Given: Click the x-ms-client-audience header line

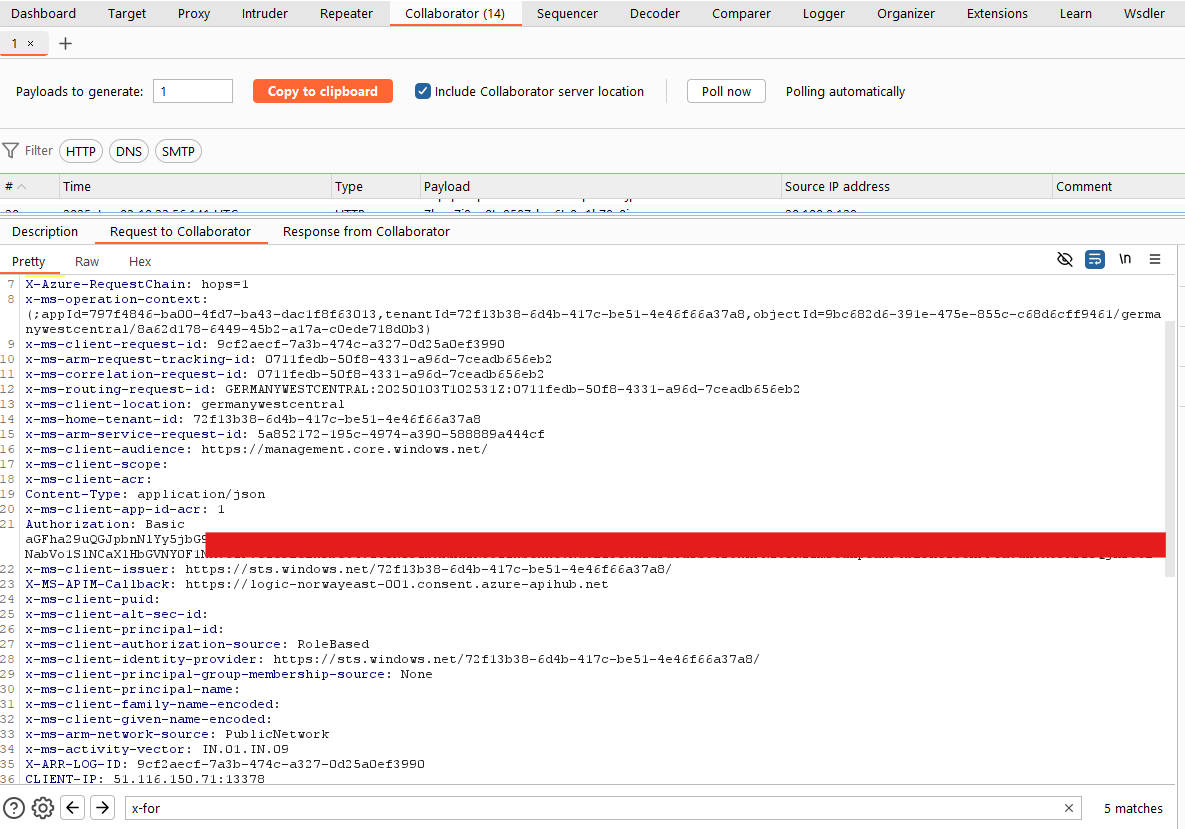Looking at the screenshot, I should [256, 450].
